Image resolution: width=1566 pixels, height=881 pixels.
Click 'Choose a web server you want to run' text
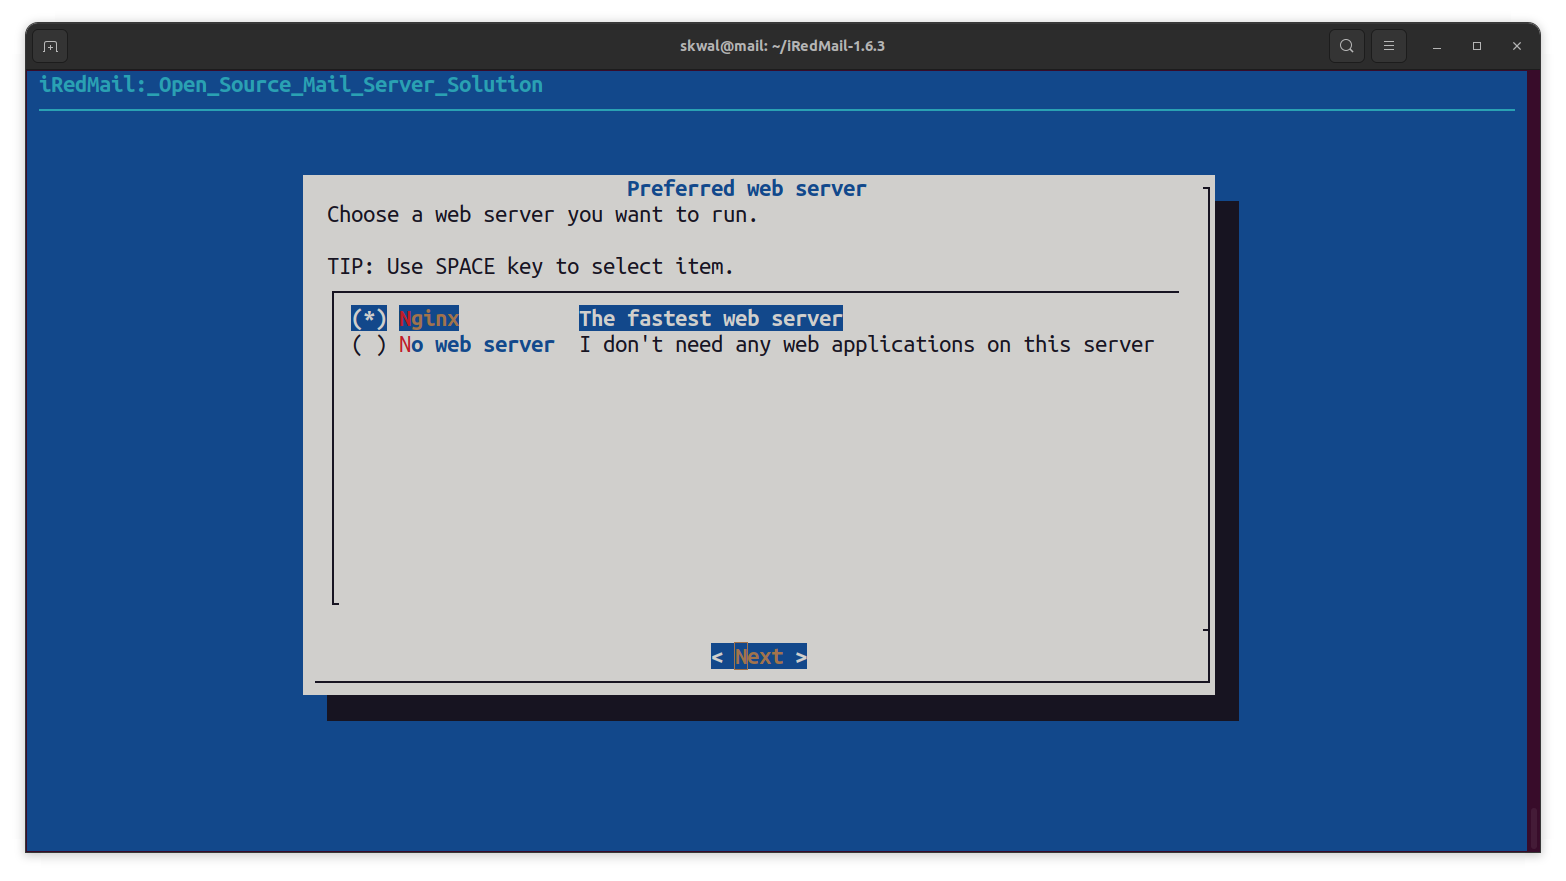[x=542, y=214]
